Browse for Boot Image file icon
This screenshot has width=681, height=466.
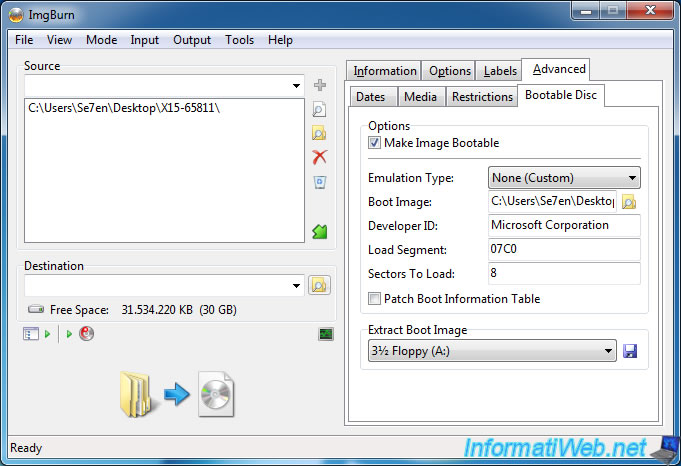click(x=629, y=202)
